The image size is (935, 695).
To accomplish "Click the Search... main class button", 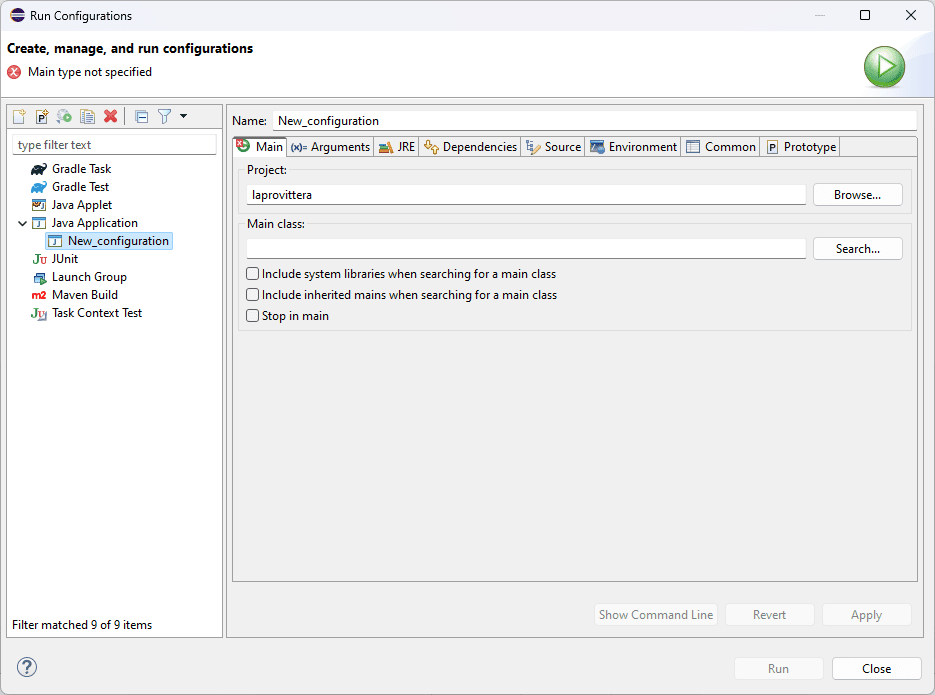I will click(x=857, y=249).
